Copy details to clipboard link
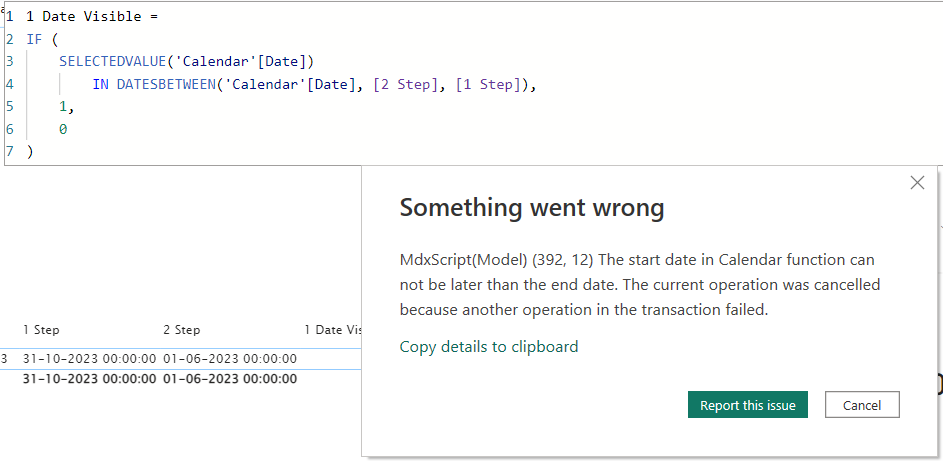The height and width of the screenshot is (461, 943). click(489, 346)
